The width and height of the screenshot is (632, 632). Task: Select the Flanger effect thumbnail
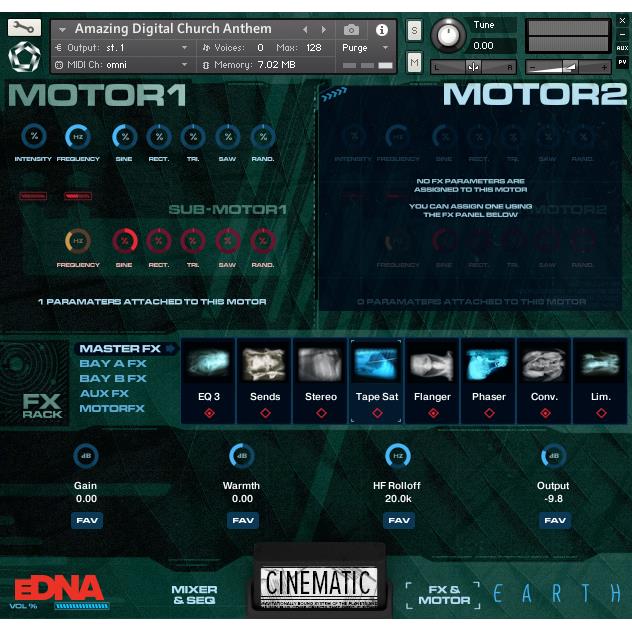pyautogui.click(x=432, y=364)
